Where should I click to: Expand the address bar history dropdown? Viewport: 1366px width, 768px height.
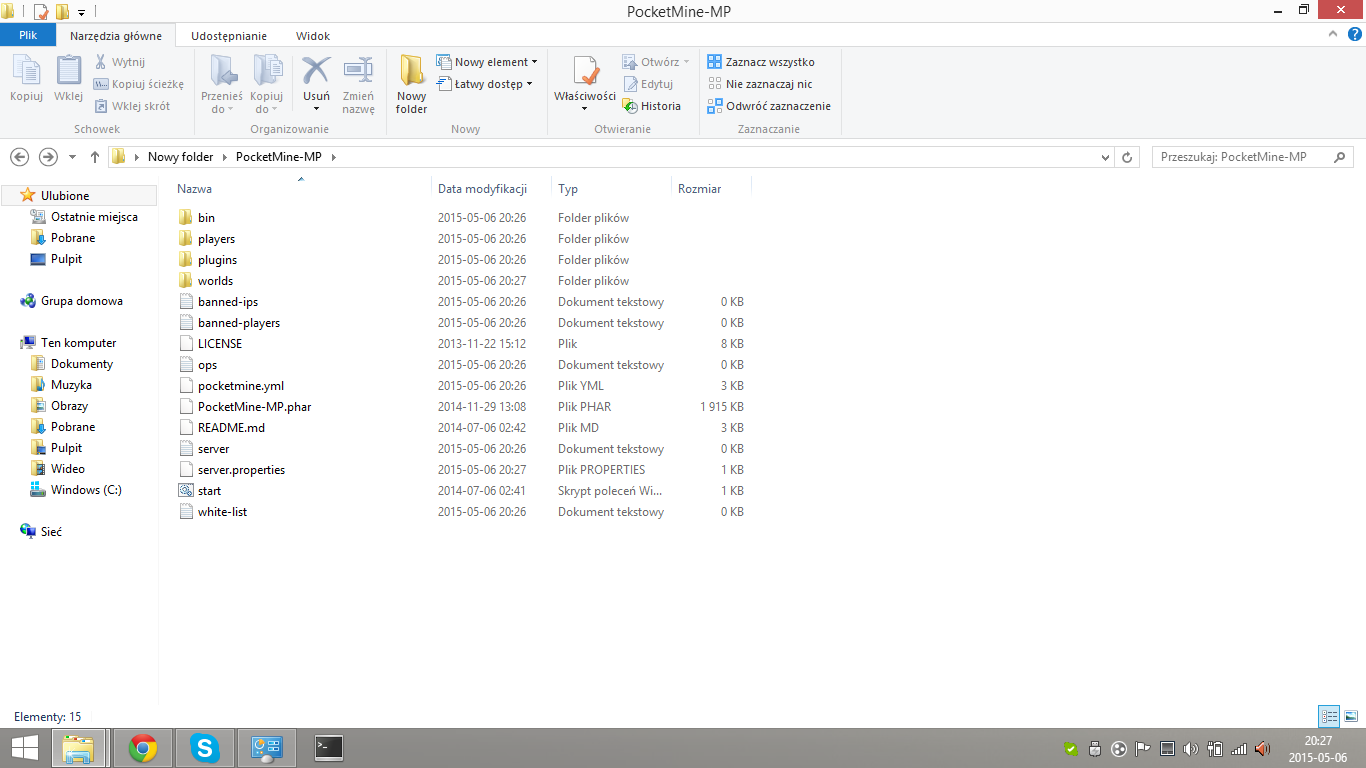pos(1105,157)
